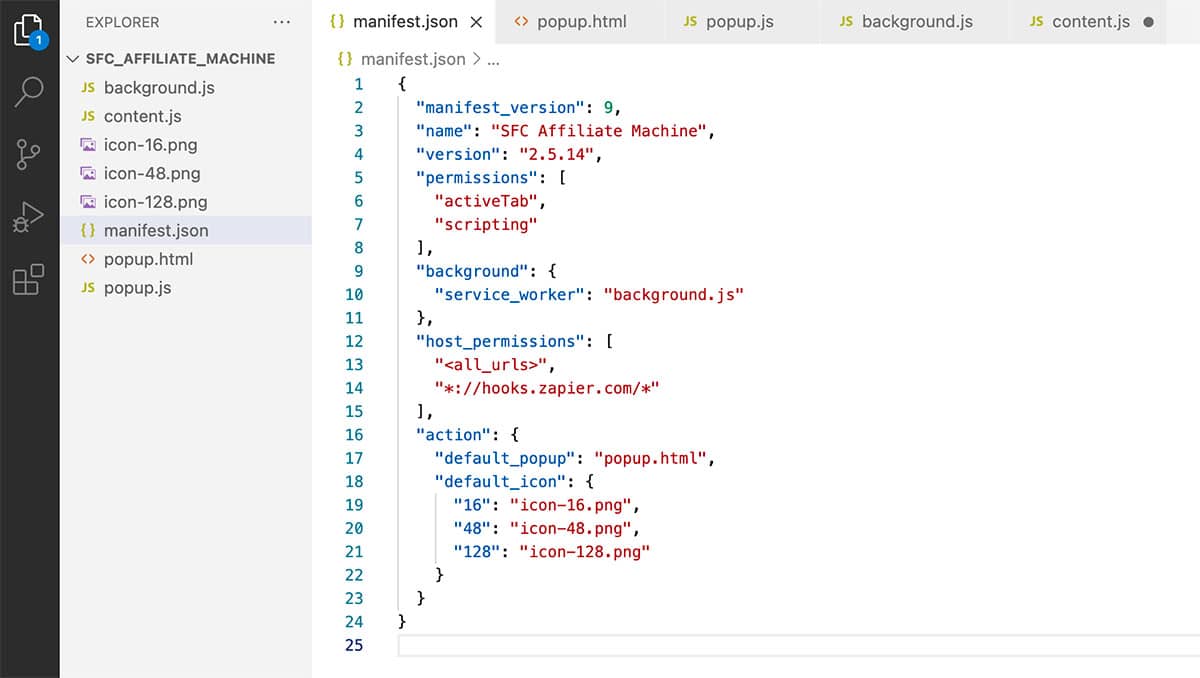
Task: Open the Extensions view
Action: tap(28, 279)
